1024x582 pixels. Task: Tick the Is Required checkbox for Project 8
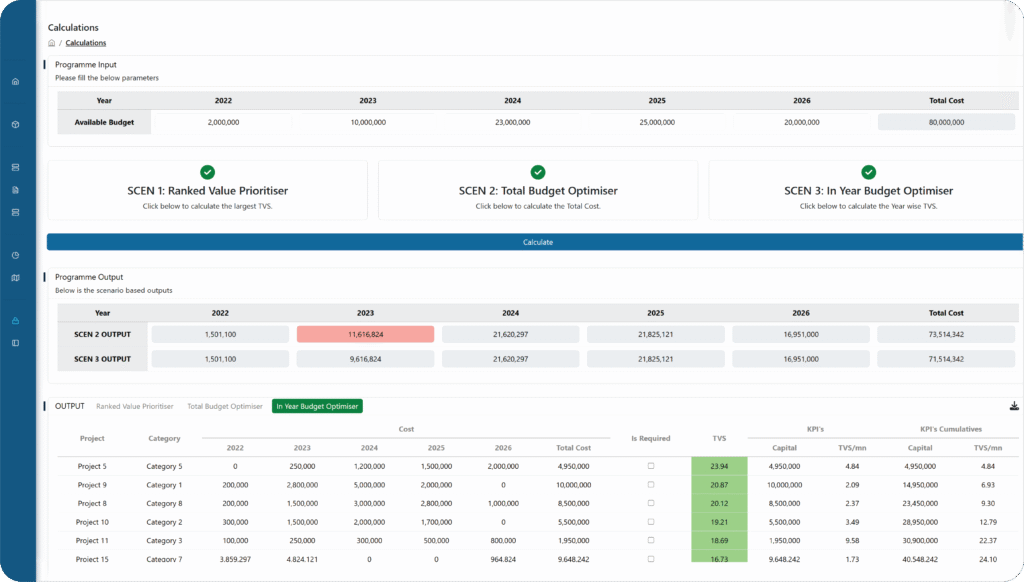pyautogui.click(x=651, y=503)
